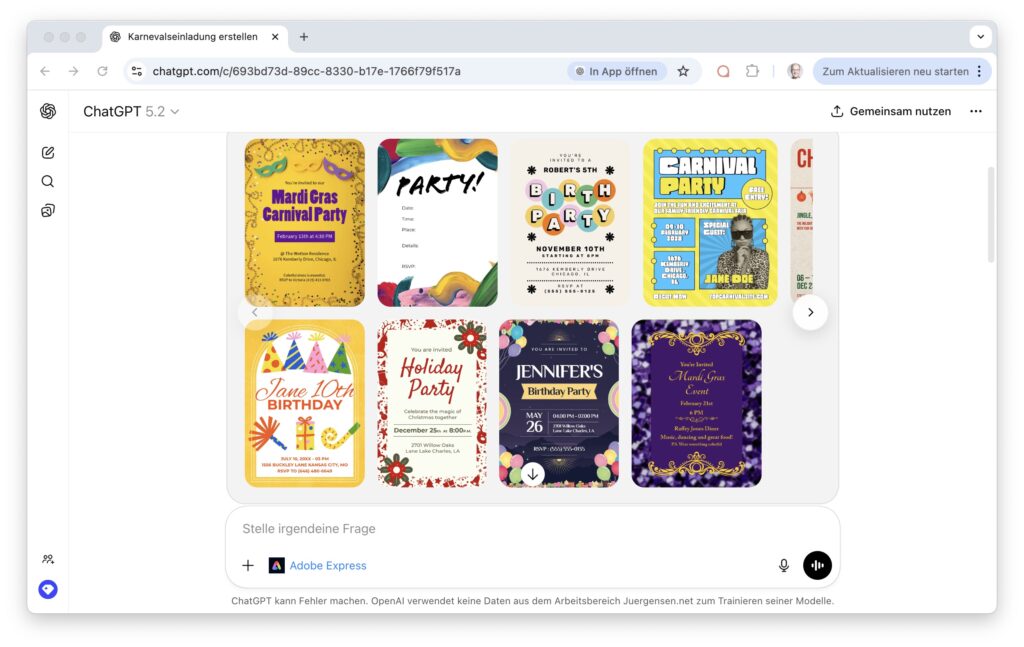Image resolution: width=1024 pixels, height=647 pixels.
Task: Open the library images icon in the sidebar
Action: (48, 211)
